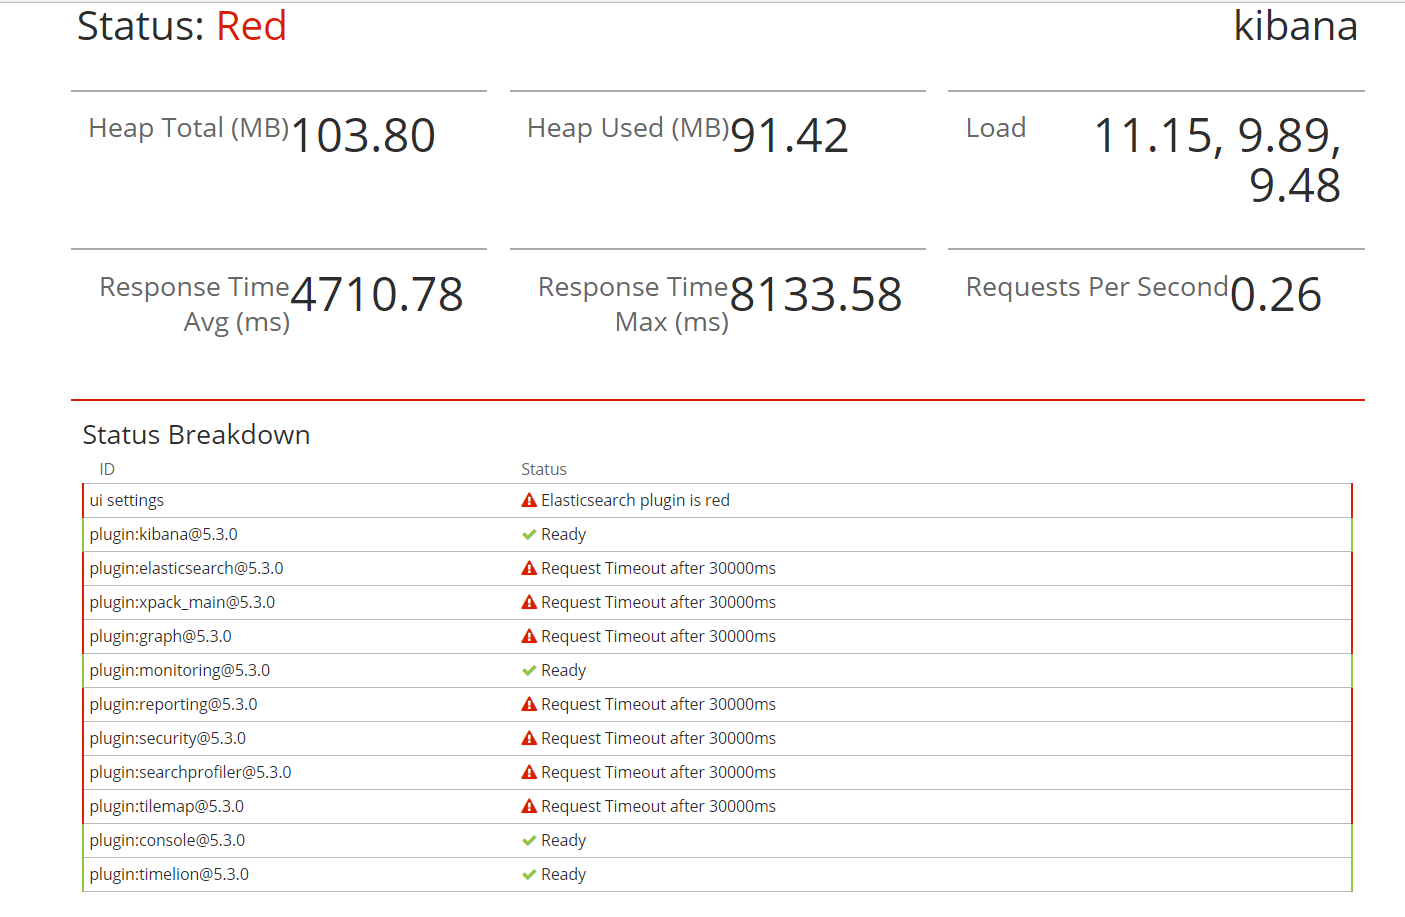Click the timeout message for plugin:reporting@5.3.0
This screenshot has width=1405, height=917.
tap(658, 704)
